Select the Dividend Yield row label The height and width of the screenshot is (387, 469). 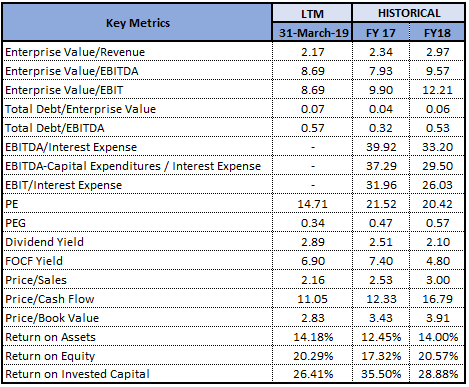point(44,242)
